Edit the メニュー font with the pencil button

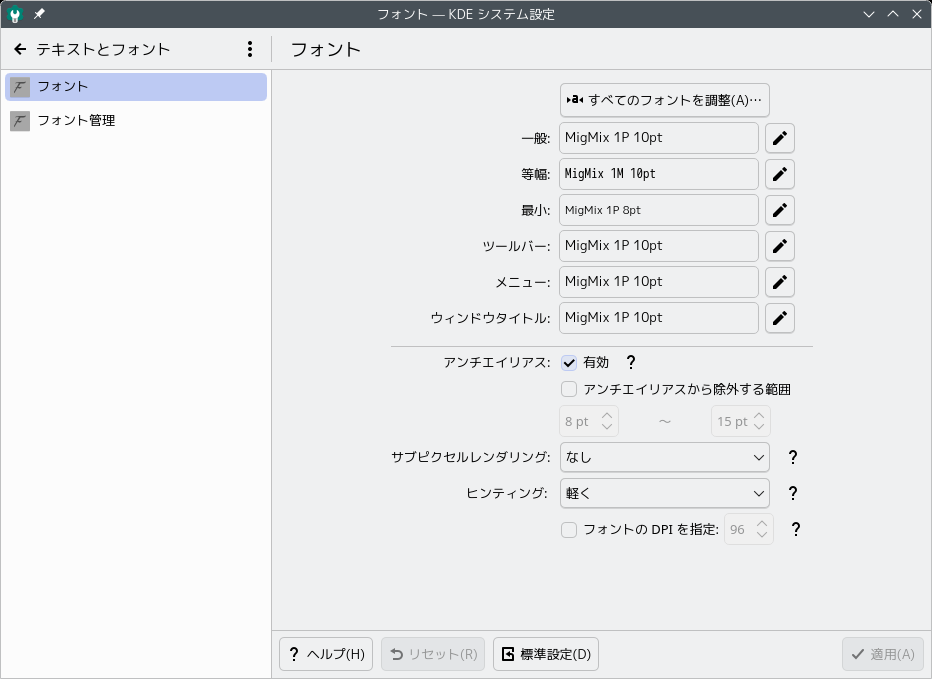[x=779, y=282]
